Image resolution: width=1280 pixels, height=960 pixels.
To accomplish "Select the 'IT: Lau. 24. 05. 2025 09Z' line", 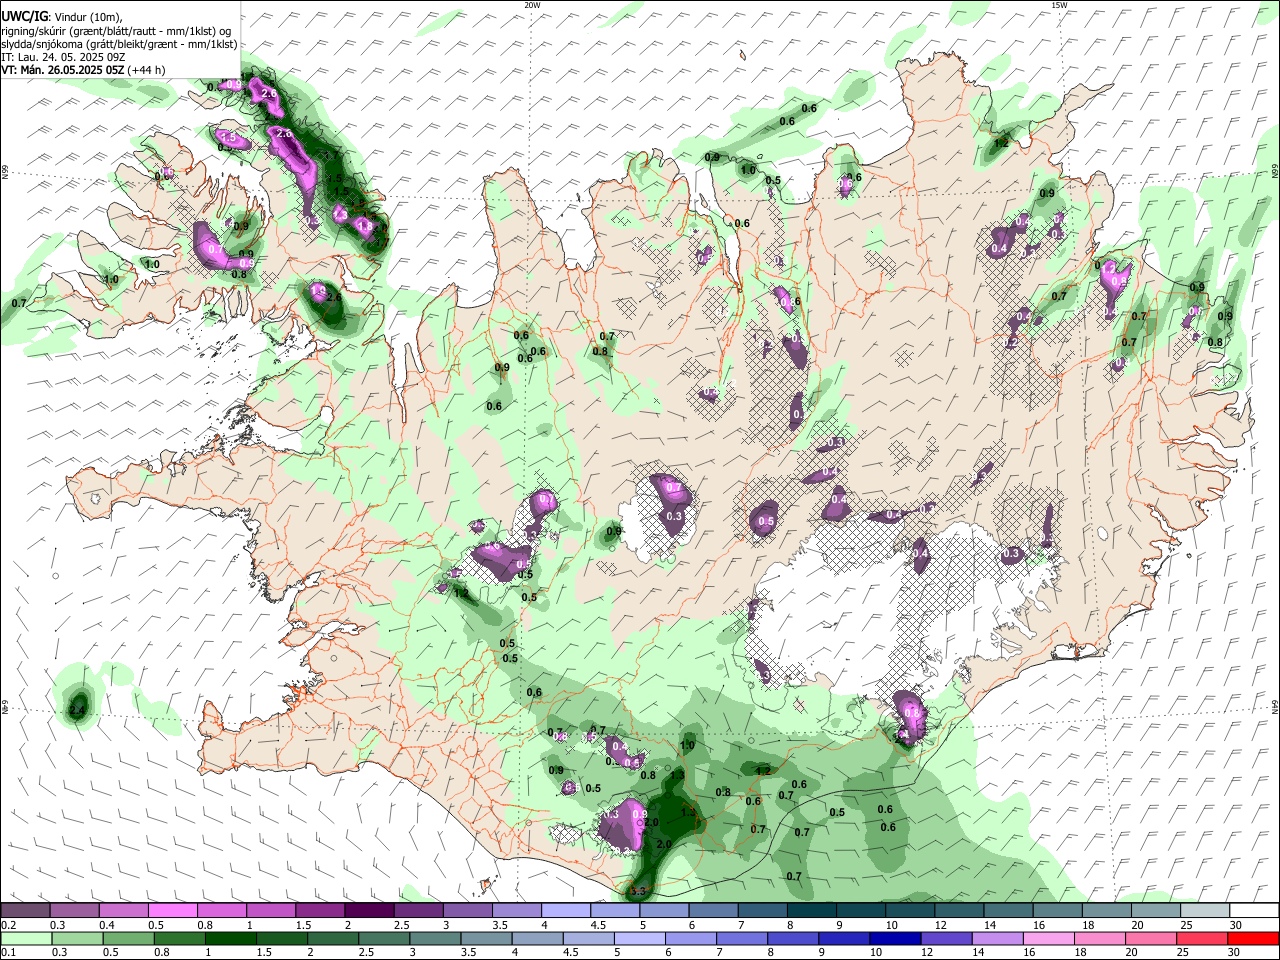I will click(x=63, y=57).
